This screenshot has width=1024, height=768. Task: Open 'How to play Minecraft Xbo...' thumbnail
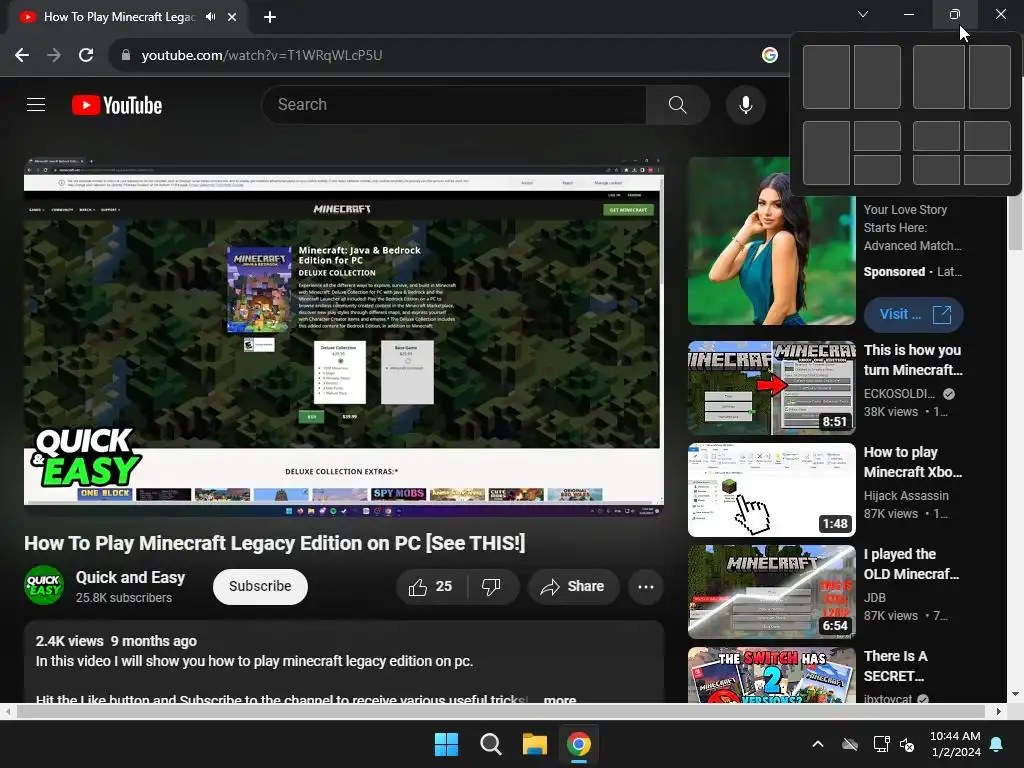tap(771, 490)
